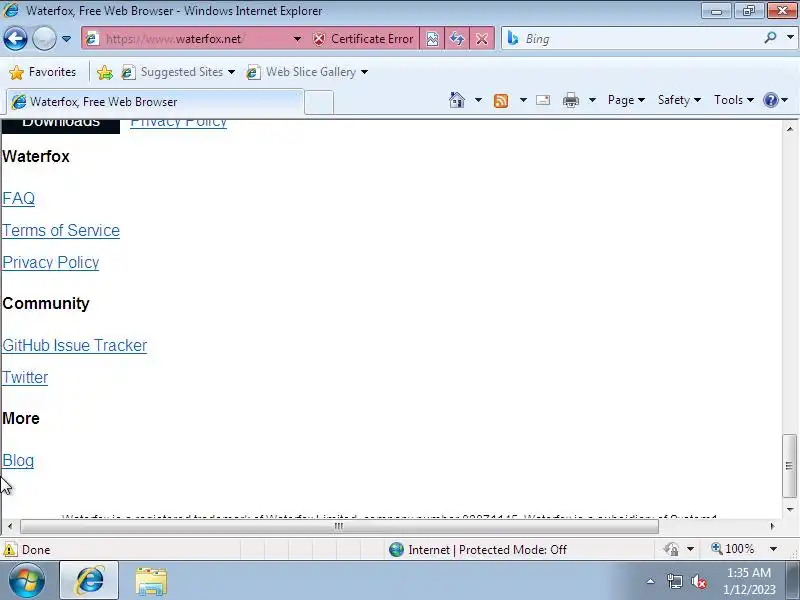The height and width of the screenshot is (600, 800).
Task: Click the Forward navigation arrow button
Action: [x=44, y=38]
